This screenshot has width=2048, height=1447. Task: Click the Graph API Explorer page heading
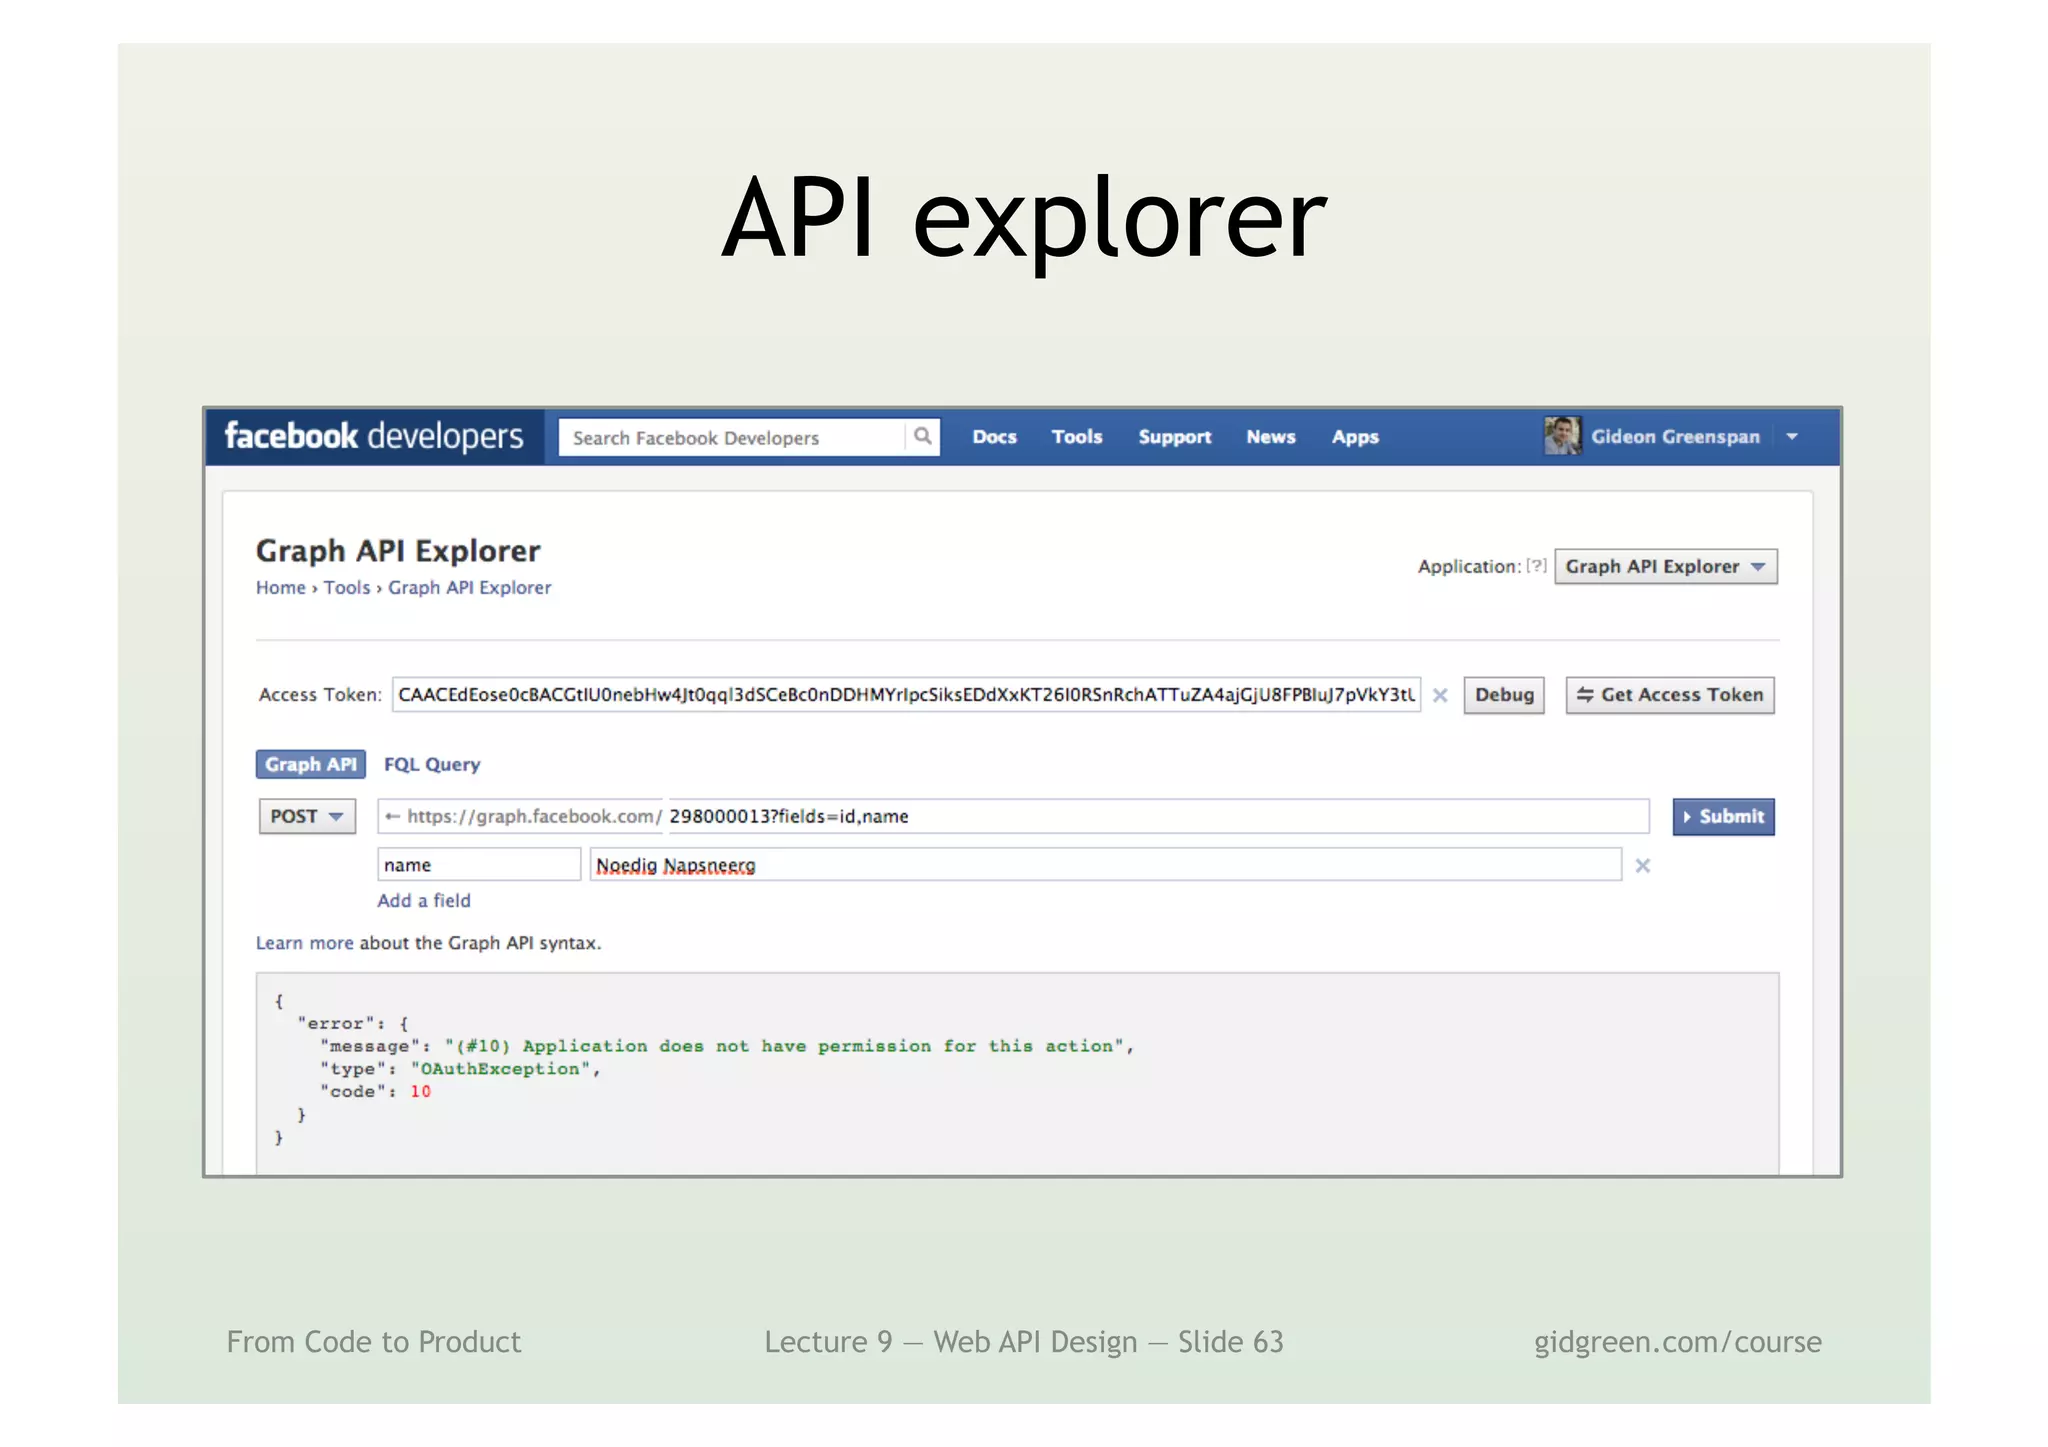point(398,551)
